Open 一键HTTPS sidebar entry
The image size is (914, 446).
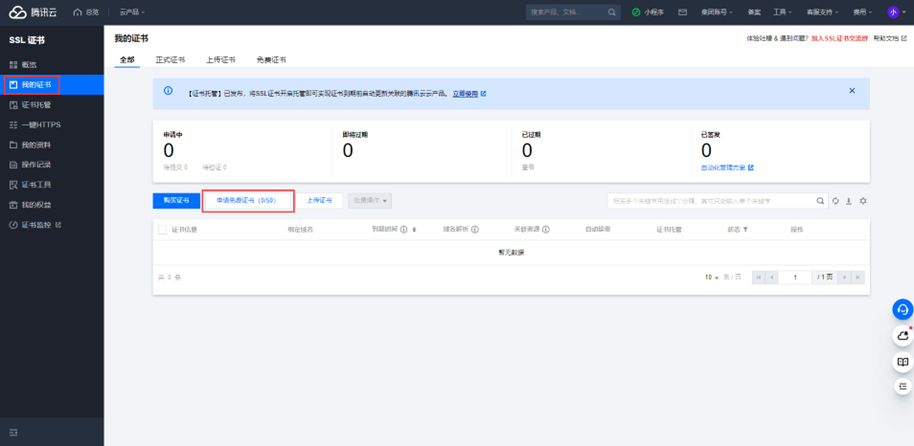[x=52, y=125]
